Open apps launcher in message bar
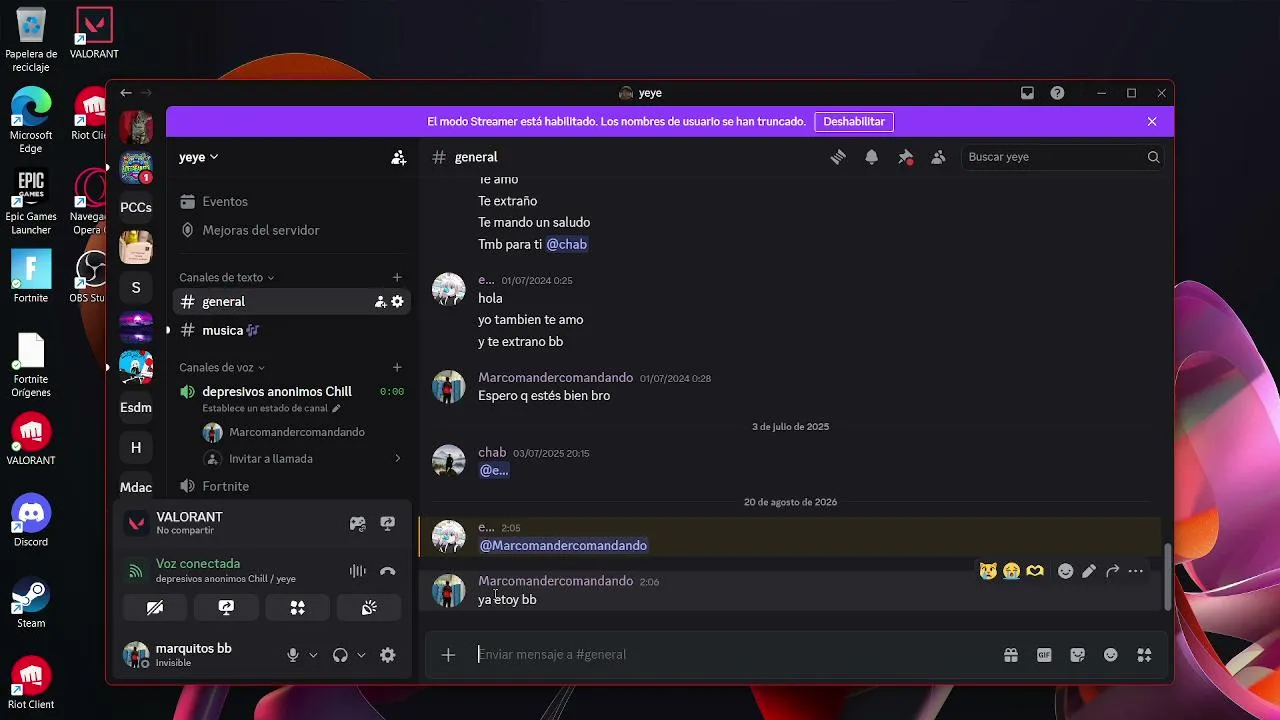This screenshot has height=720, width=1280. coord(1144,655)
